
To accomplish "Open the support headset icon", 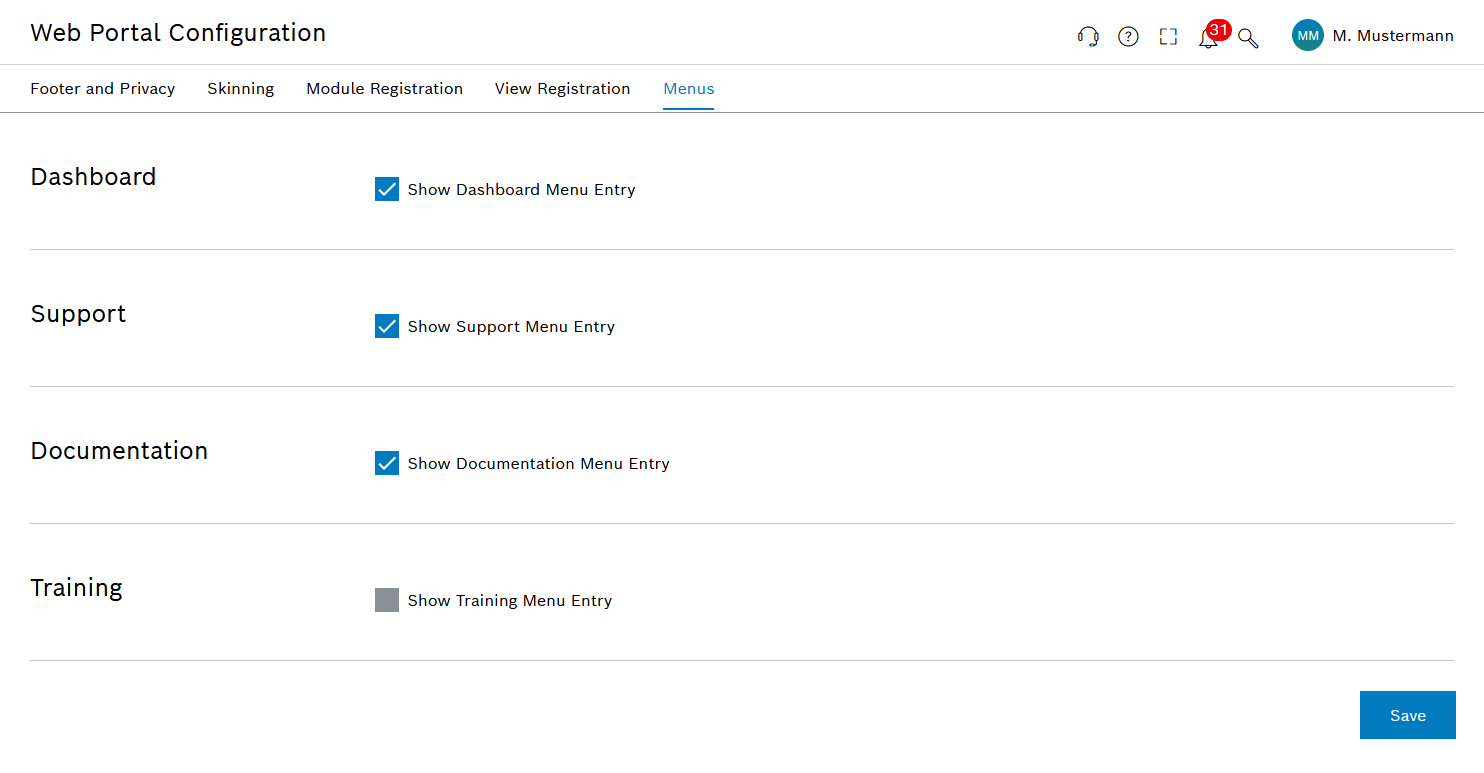I will point(1088,36).
